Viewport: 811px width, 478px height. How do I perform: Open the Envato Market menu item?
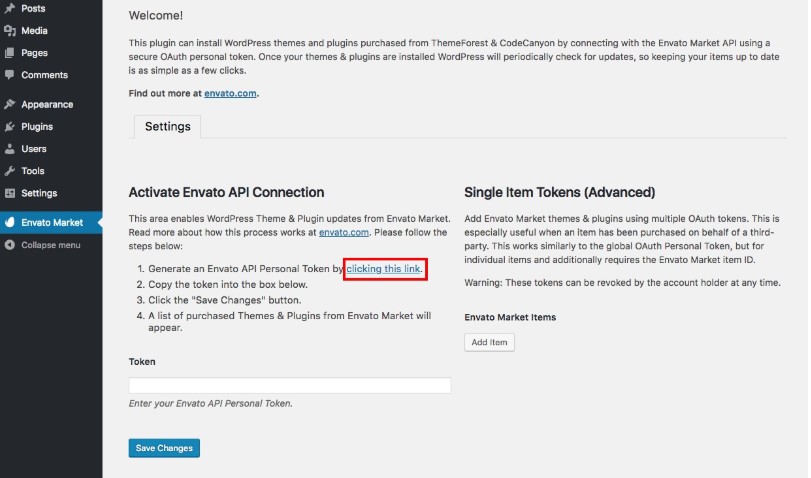coord(53,222)
